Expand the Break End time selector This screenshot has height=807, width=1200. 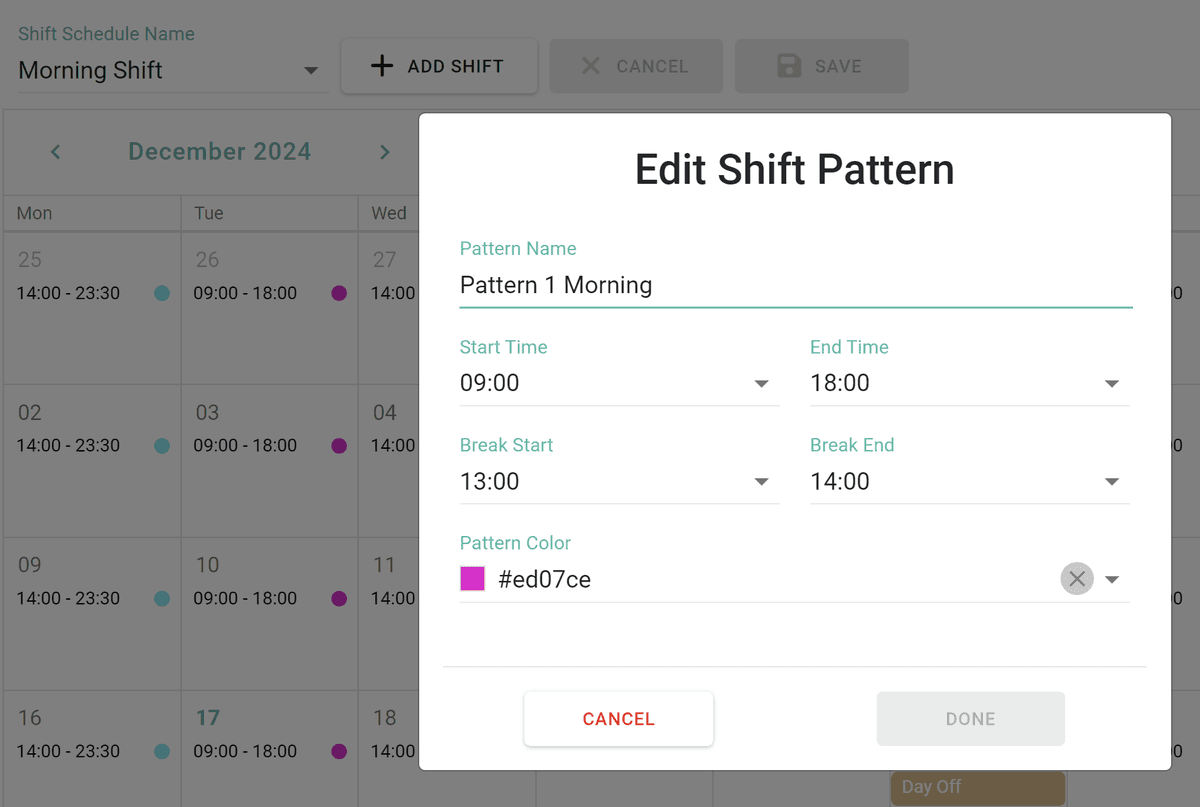(1112, 481)
